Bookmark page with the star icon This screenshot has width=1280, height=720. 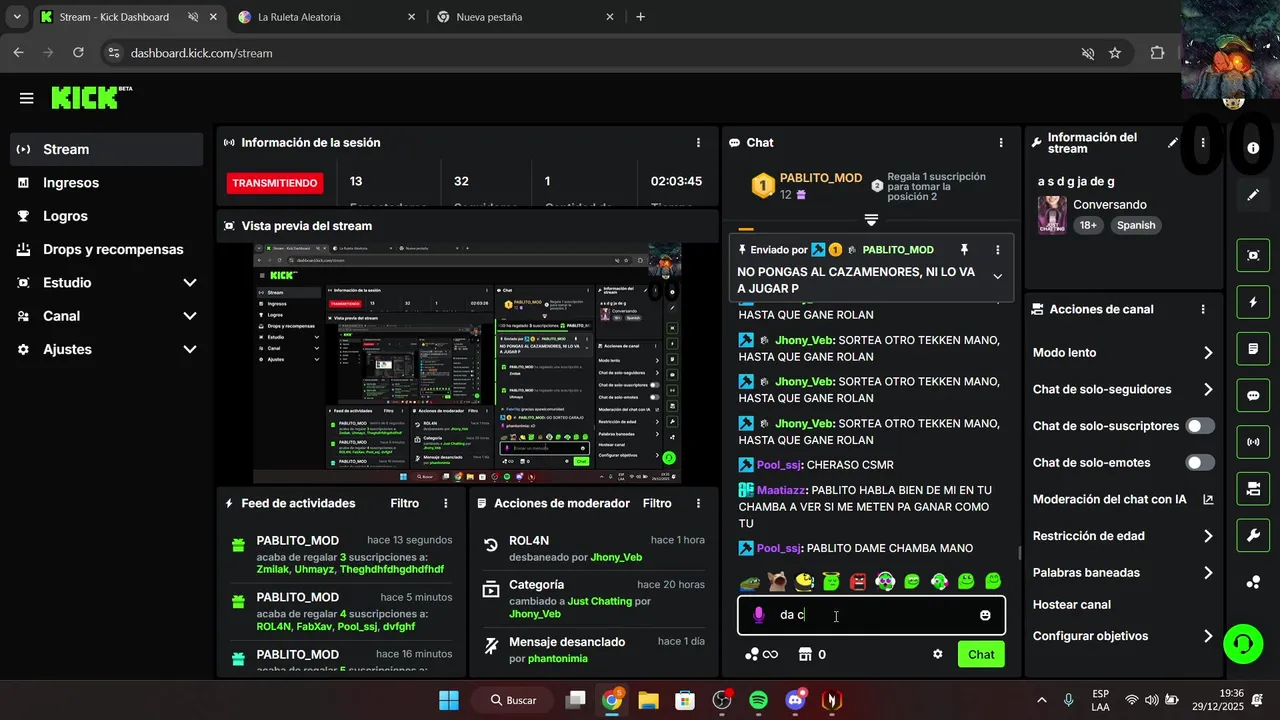[1115, 53]
